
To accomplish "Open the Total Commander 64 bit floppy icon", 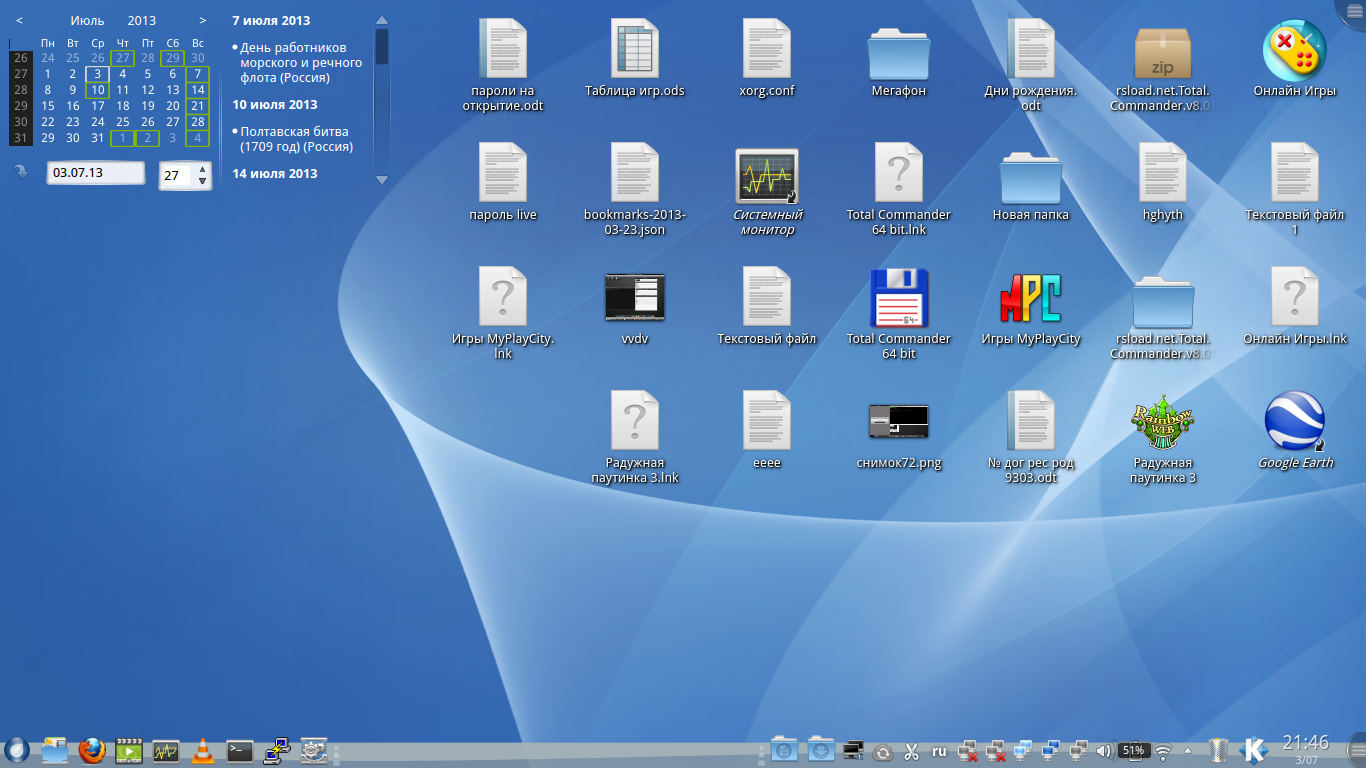I will (898, 298).
